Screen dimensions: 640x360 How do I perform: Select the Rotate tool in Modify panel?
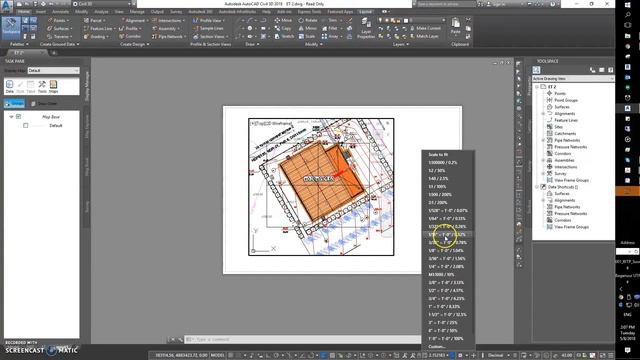[308, 20]
